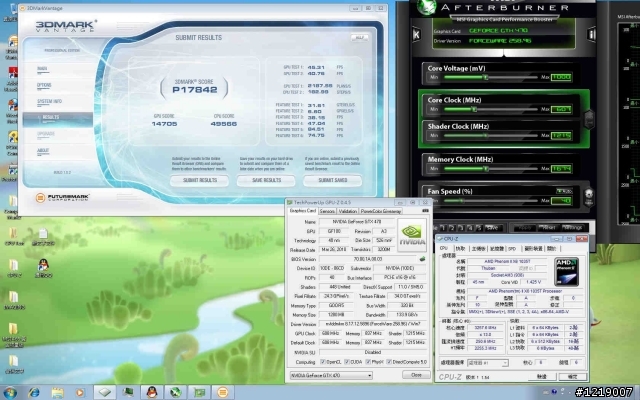Click the NVIDIA logo in GPU-Z

[x=412, y=235]
